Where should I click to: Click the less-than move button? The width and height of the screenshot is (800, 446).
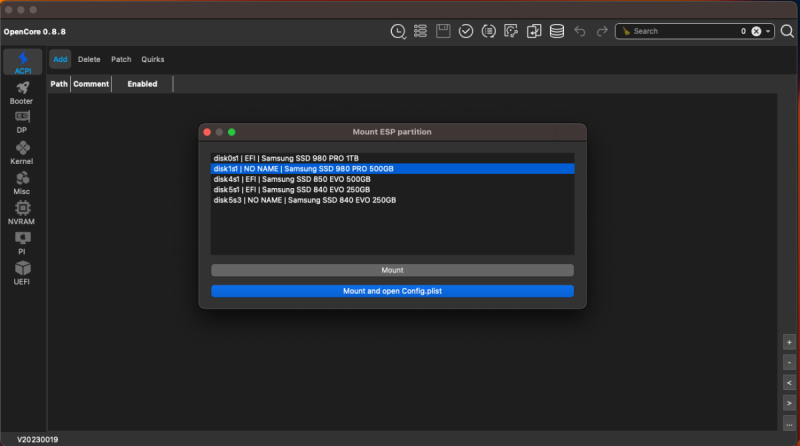[x=789, y=383]
